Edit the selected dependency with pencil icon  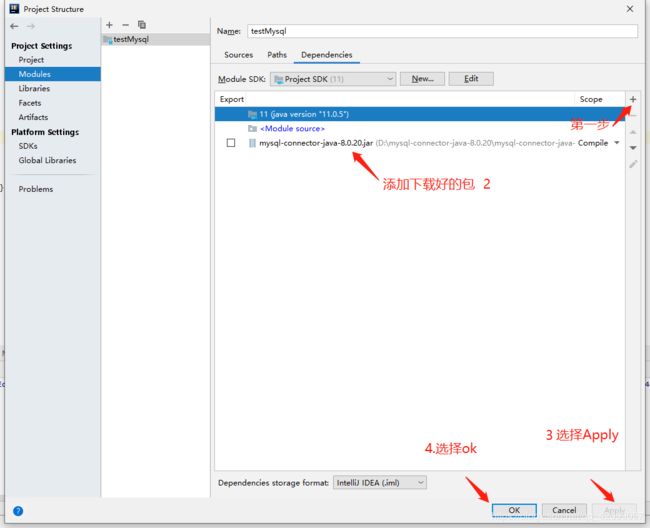click(633, 164)
